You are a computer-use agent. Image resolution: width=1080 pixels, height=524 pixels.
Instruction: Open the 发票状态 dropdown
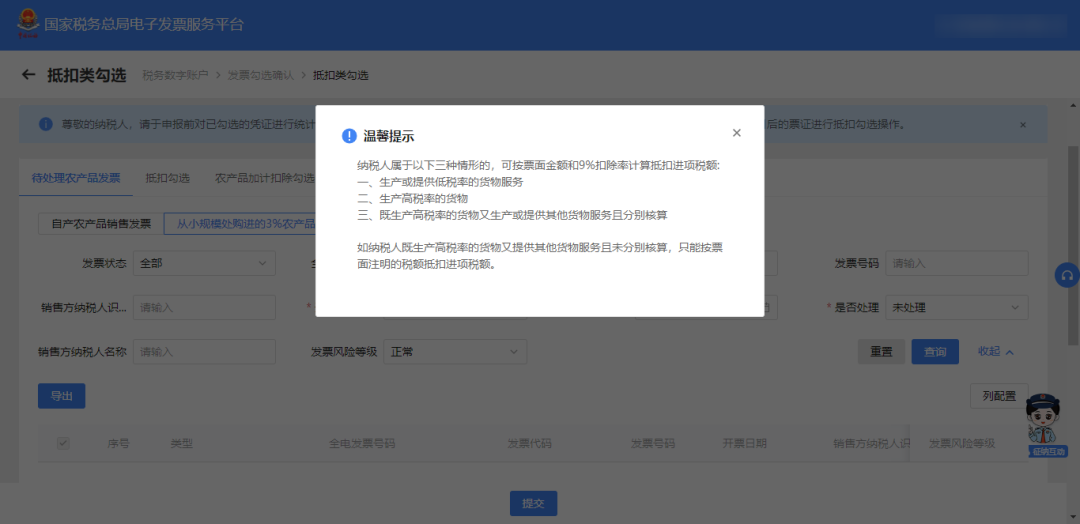coord(205,263)
